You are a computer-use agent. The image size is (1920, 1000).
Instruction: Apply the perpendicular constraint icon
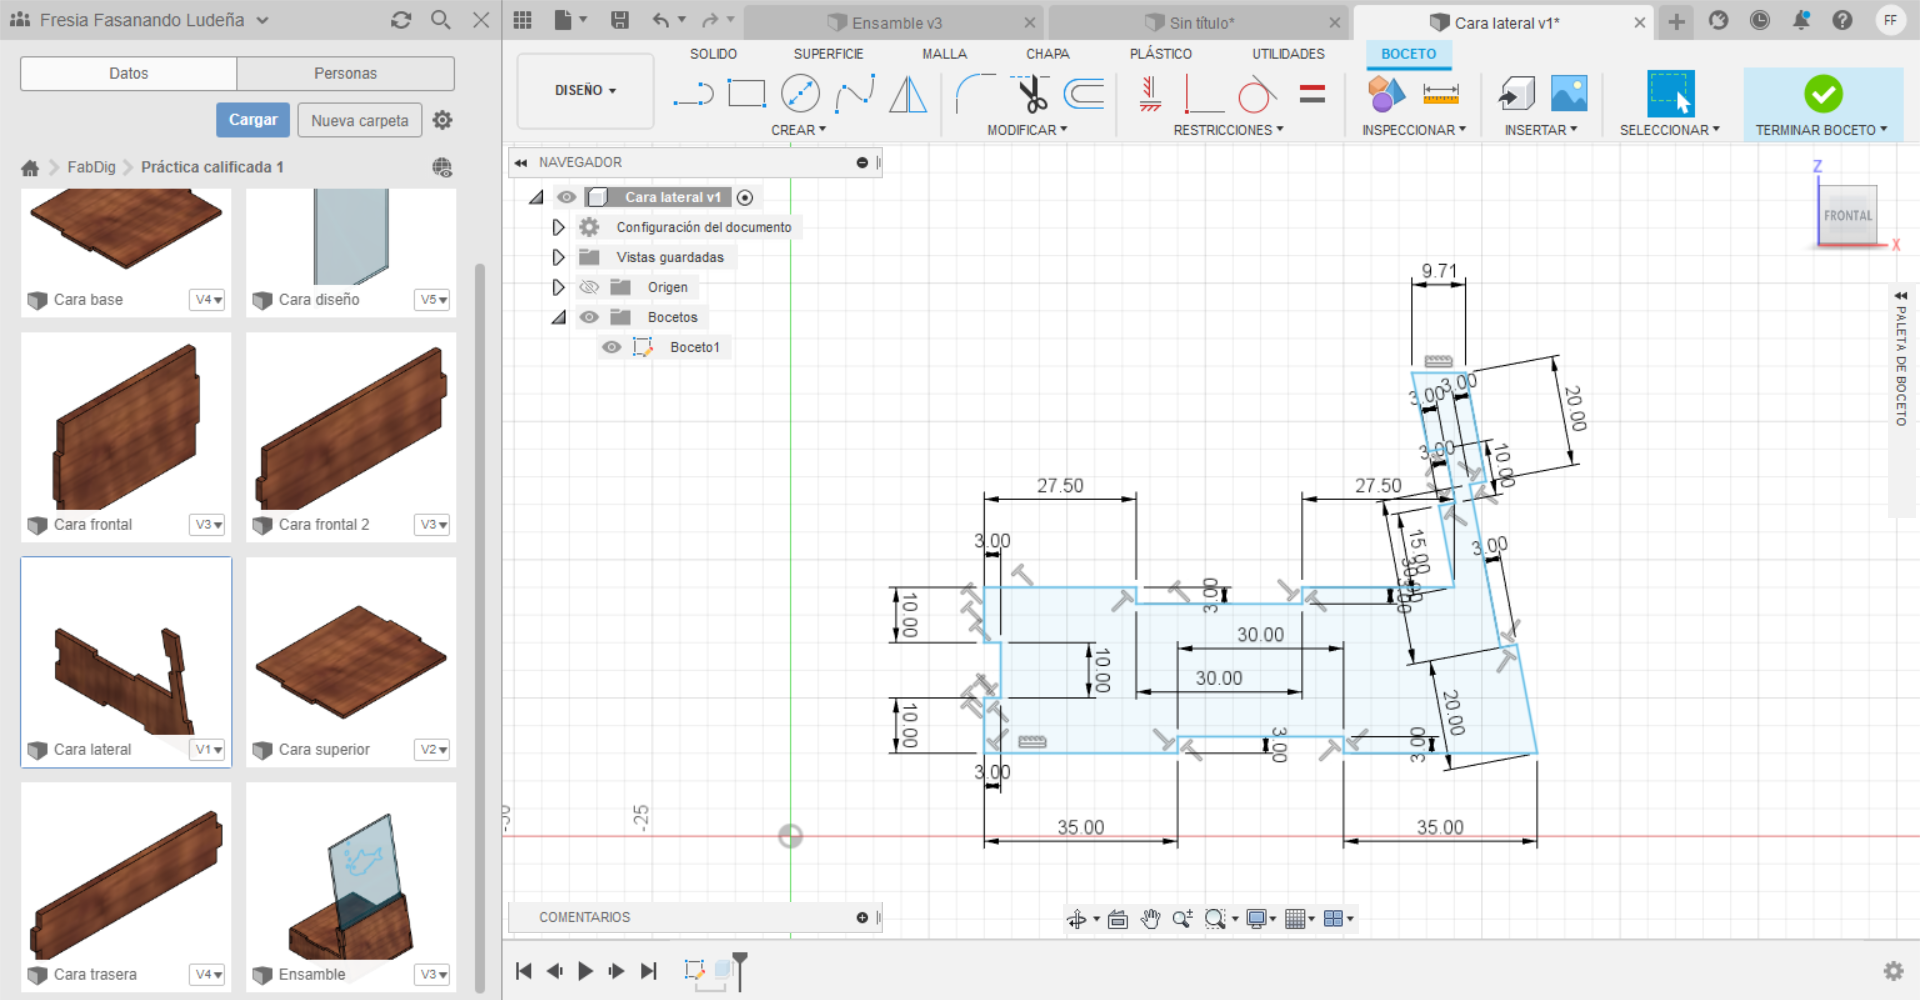click(x=1204, y=94)
